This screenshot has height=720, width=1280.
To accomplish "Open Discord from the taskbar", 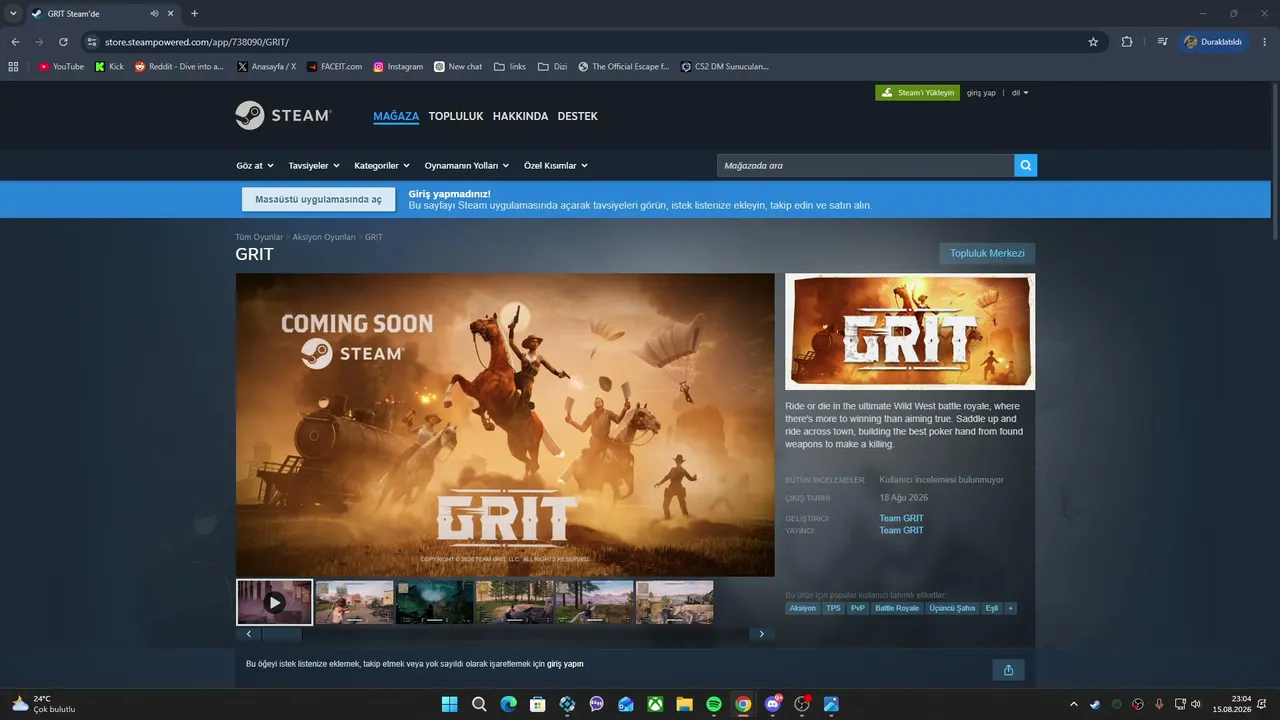I will pyautogui.click(x=772, y=704).
